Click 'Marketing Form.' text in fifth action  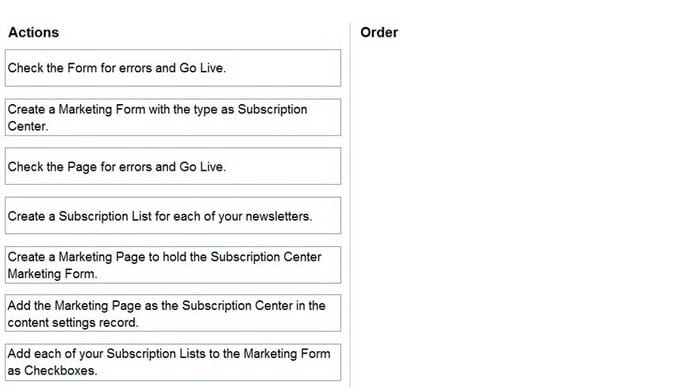coord(52,274)
